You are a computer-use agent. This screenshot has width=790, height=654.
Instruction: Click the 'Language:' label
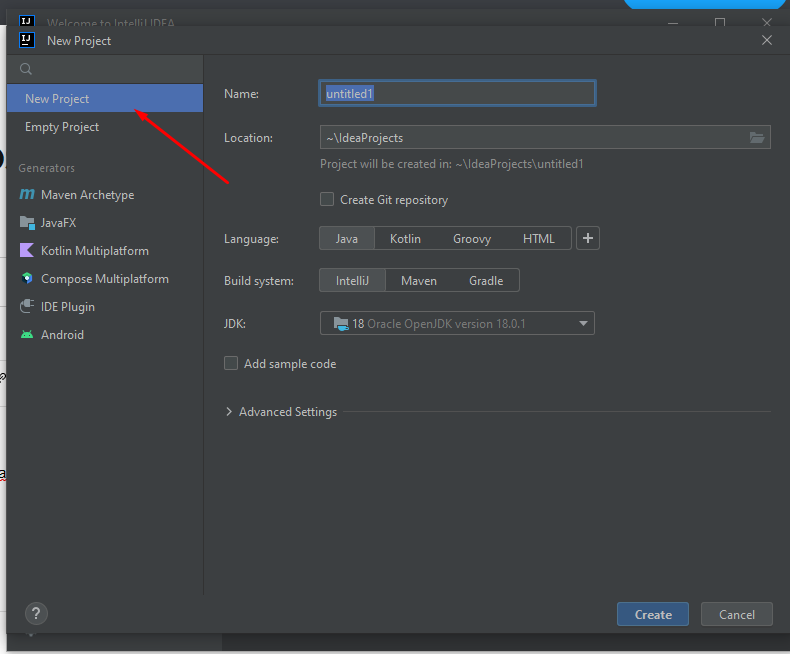pyautogui.click(x=251, y=239)
